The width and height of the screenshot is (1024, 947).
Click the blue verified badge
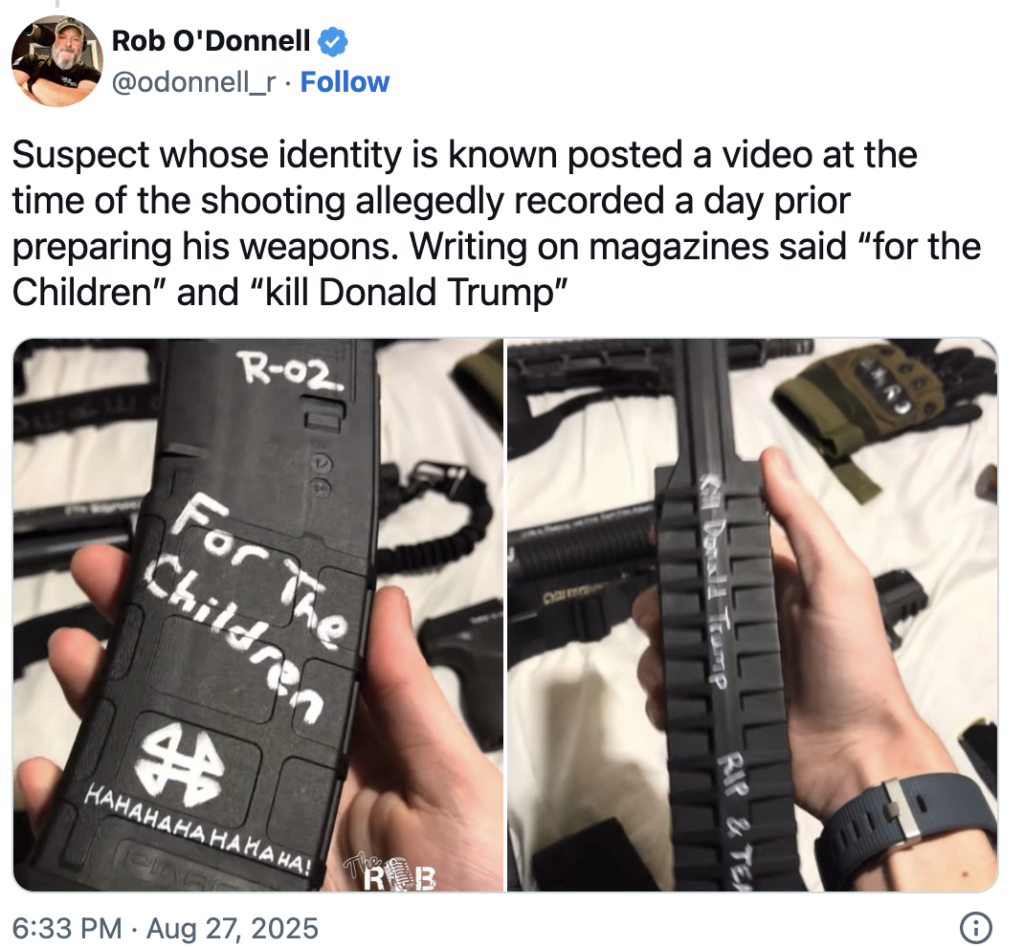[332, 42]
